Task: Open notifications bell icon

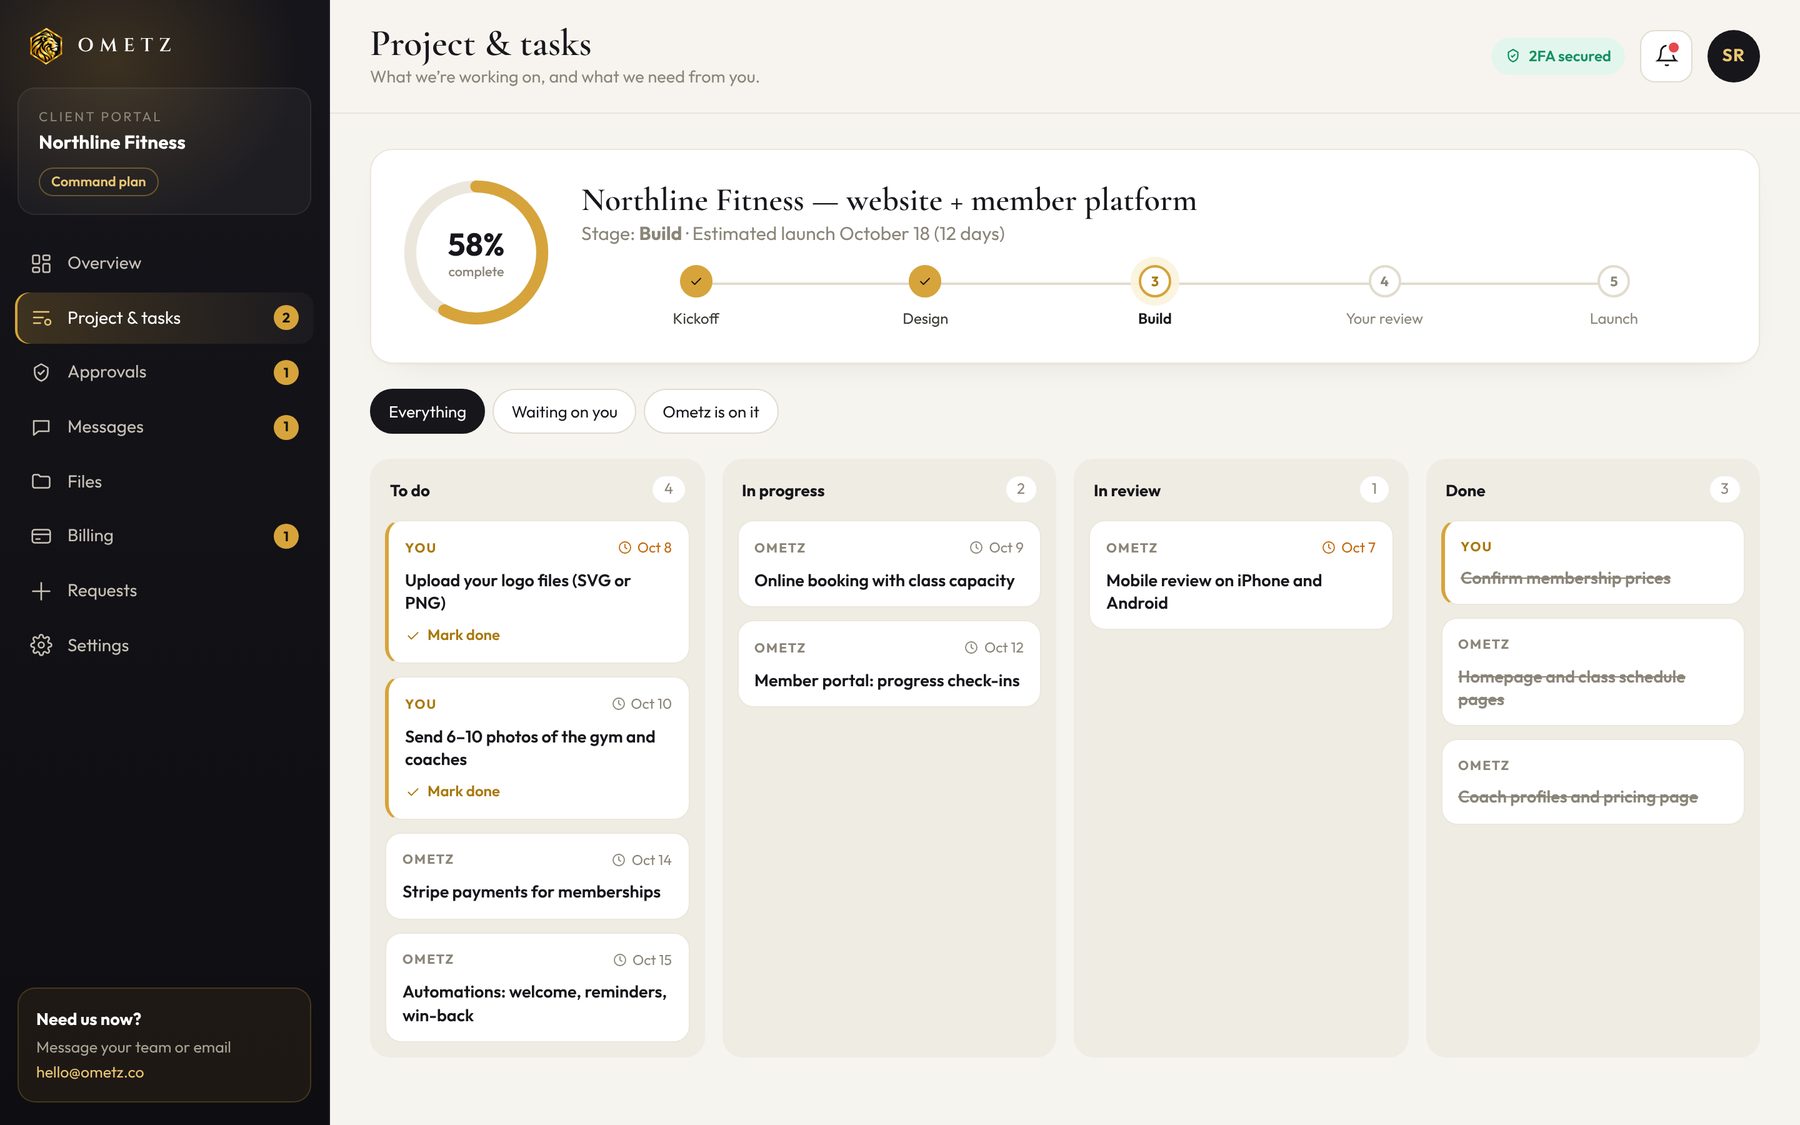Action: pyautogui.click(x=1666, y=56)
